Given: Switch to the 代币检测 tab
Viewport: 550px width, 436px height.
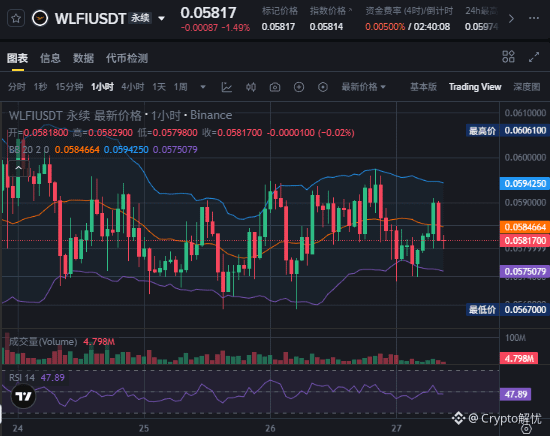Looking at the screenshot, I should pyautogui.click(x=127, y=58).
